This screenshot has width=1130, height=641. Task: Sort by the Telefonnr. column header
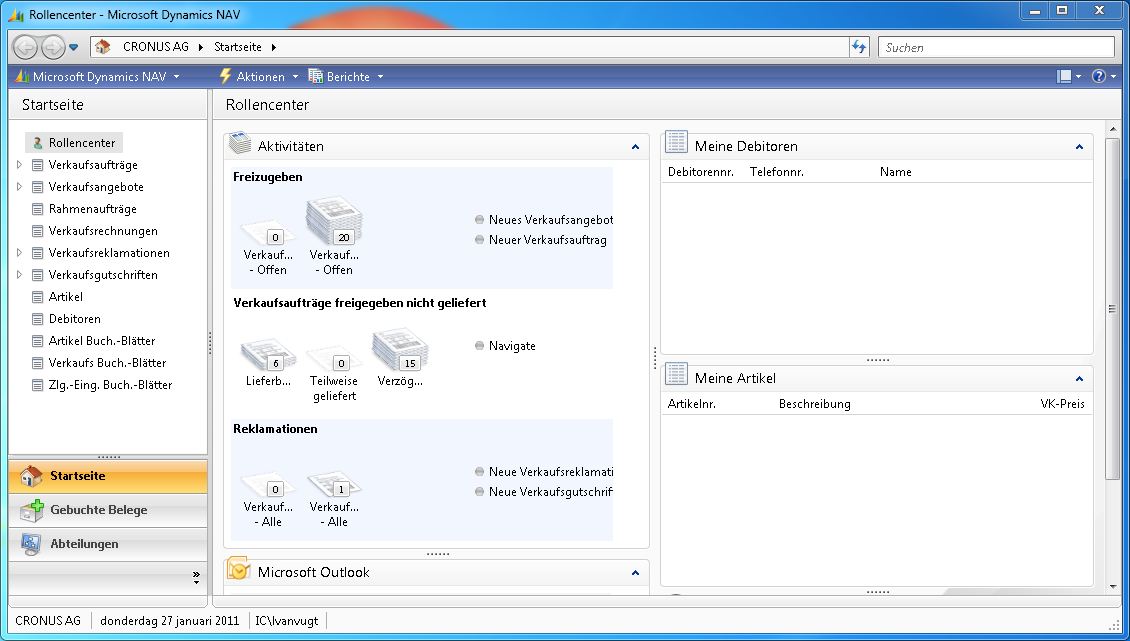click(776, 172)
